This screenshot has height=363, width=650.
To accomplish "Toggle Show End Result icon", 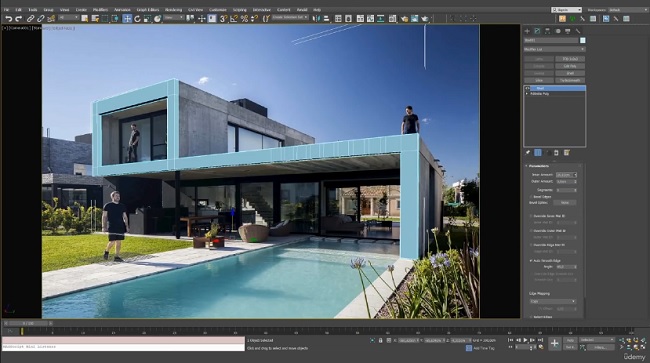I will tap(538, 153).
